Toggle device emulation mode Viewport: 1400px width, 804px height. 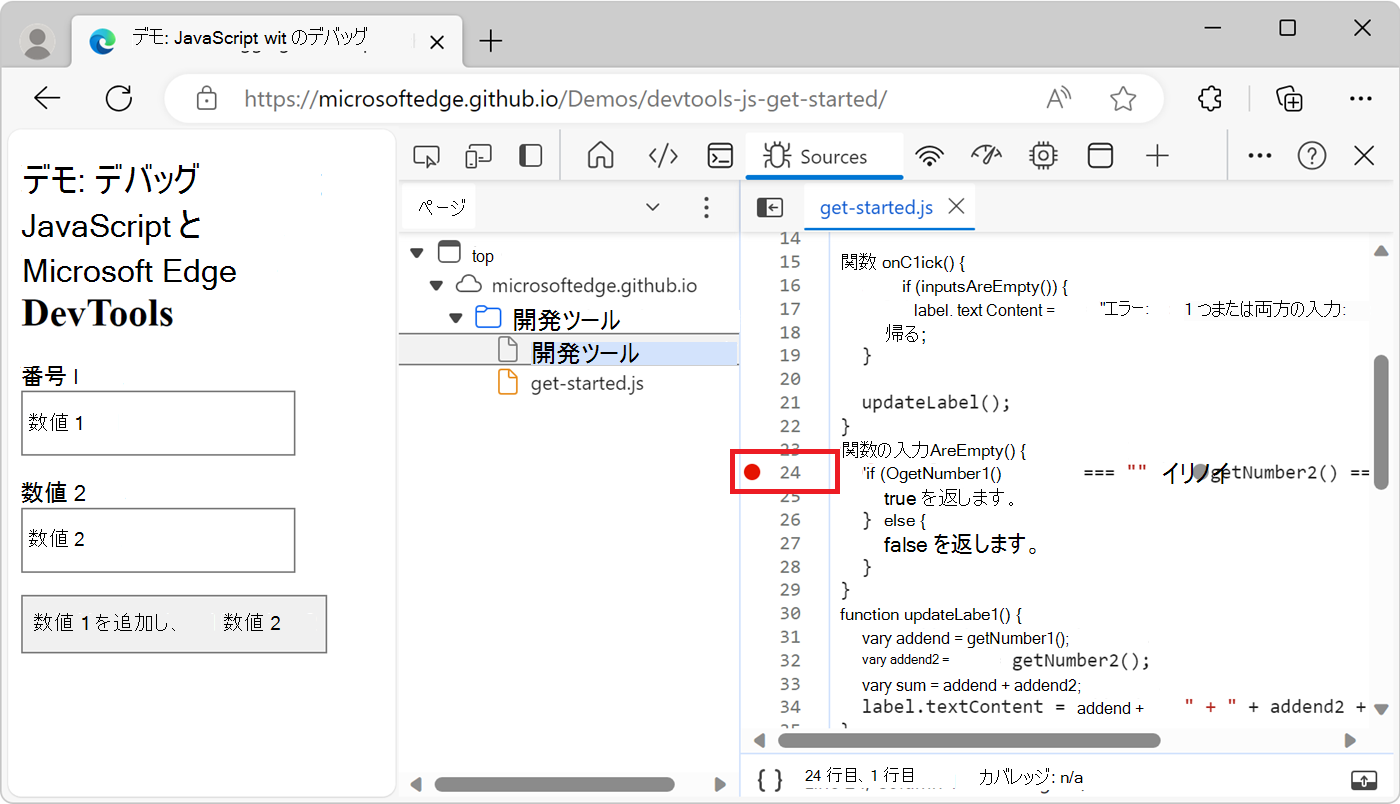click(x=478, y=155)
